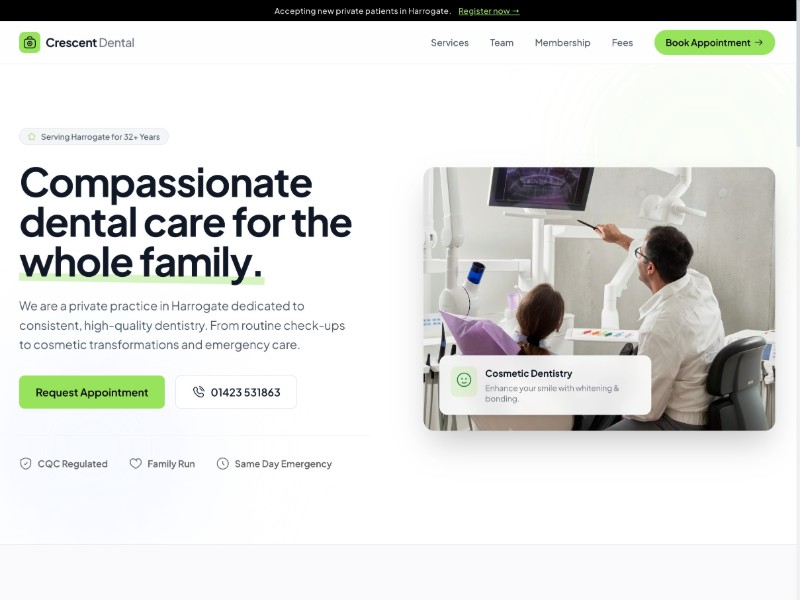Go to the Membership page
This screenshot has height=600, width=800.
(562, 43)
